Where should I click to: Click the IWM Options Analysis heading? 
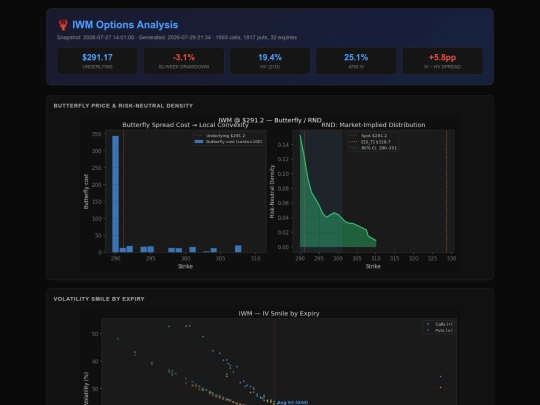pos(125,25)
